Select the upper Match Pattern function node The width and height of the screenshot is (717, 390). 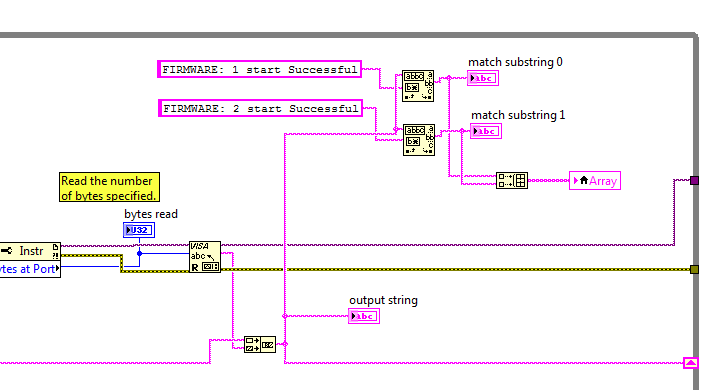click(x=417, y=86)
